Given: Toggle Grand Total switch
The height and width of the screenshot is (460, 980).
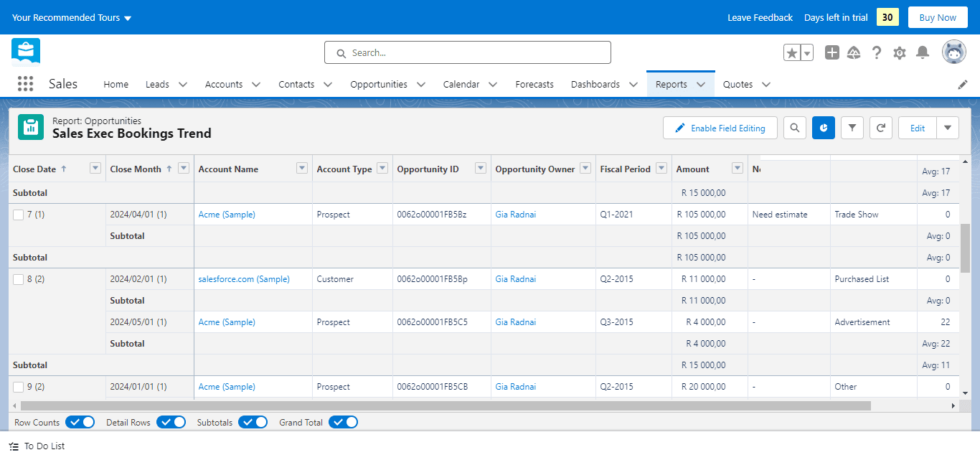Looking at the screenshot, I should 344,422.
